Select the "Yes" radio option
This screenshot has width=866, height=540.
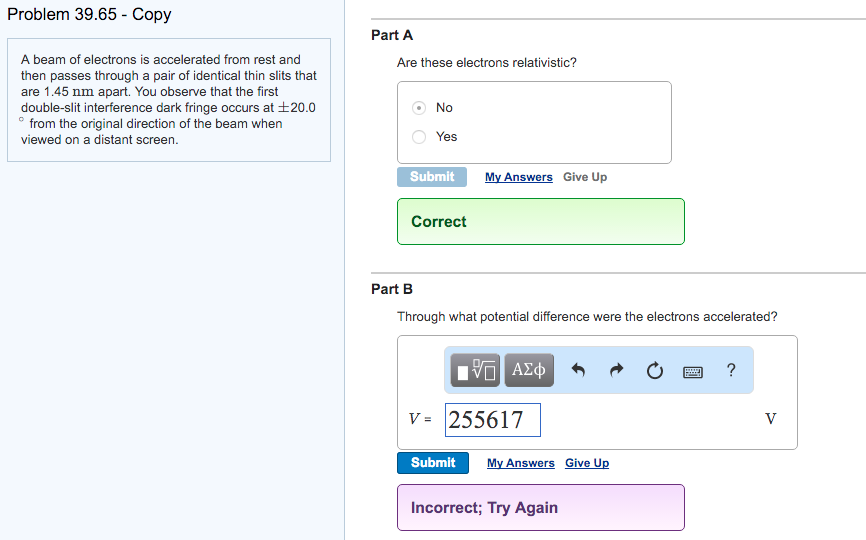click(x=420, y=137)
